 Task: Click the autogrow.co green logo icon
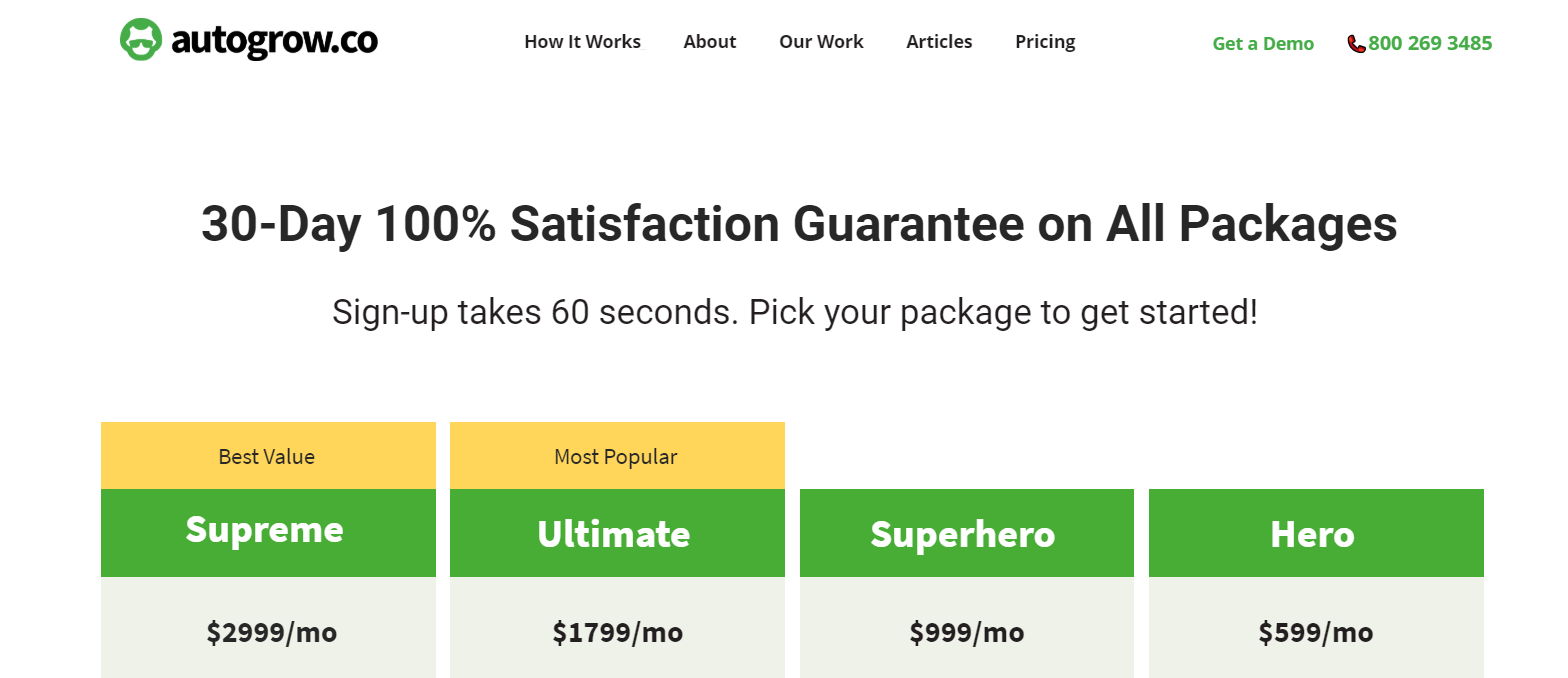(x=141, y=39)
